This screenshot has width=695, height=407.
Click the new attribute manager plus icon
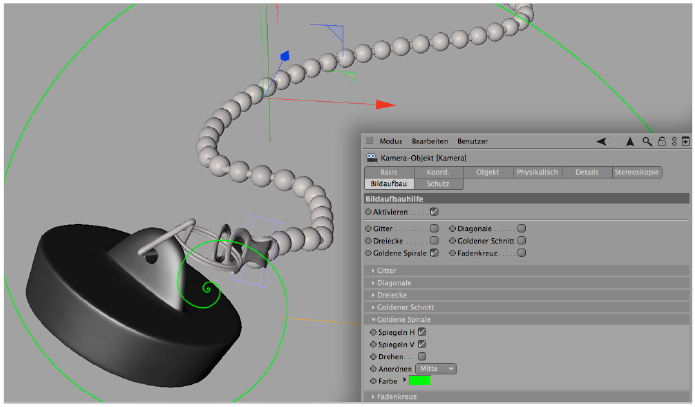685,142
